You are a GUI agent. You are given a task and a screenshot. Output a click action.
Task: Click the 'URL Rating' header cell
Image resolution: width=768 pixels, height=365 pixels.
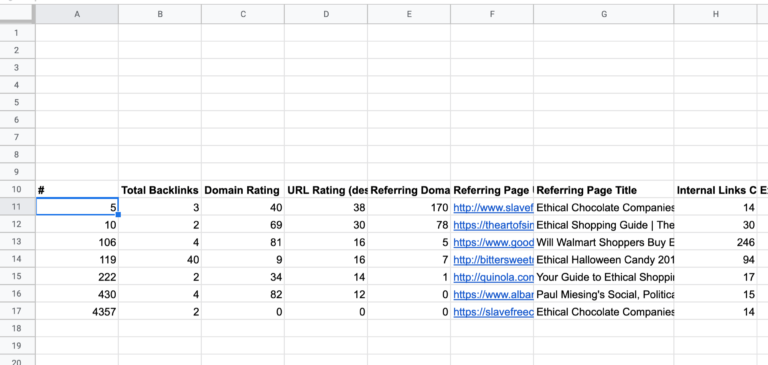tap(326, 190)
